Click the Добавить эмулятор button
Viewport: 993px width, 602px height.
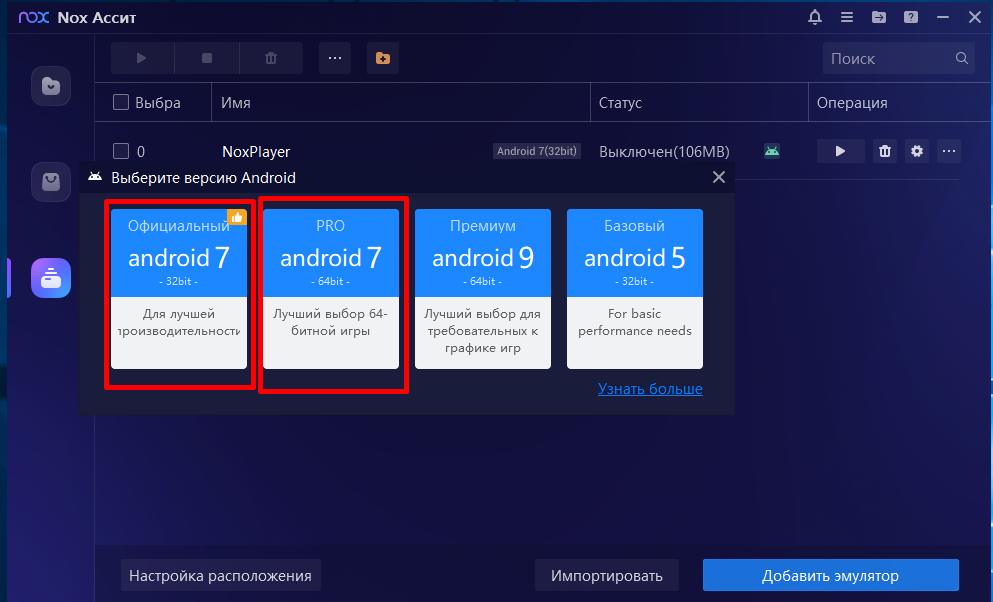[x=830, y=575]
